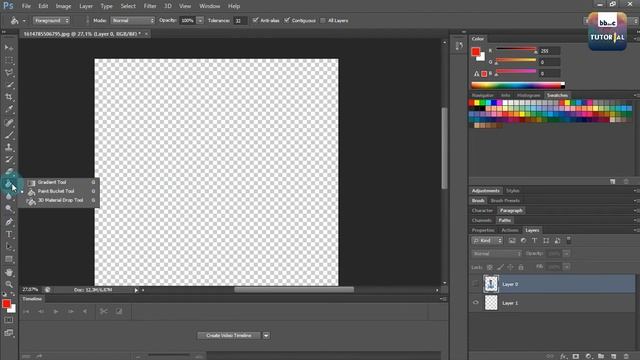The height and width of the screenshot is (360, 640).
Task: Click the Screen Mode icon
Action: tap(9, 333)
